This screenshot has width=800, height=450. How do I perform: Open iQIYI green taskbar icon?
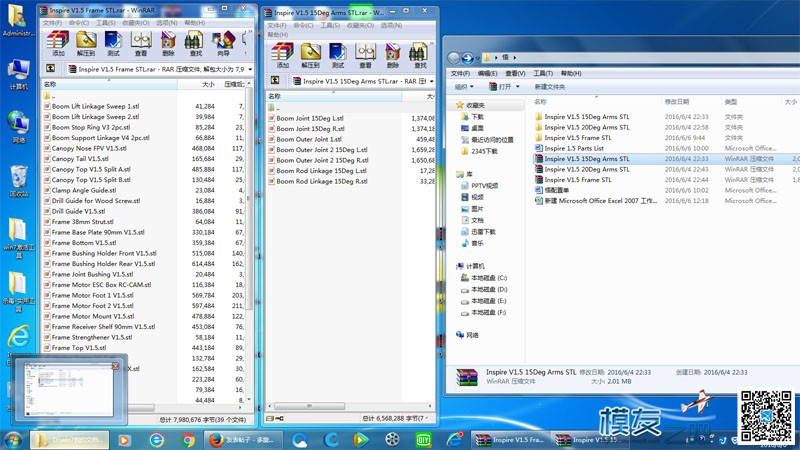click(423, 440)
